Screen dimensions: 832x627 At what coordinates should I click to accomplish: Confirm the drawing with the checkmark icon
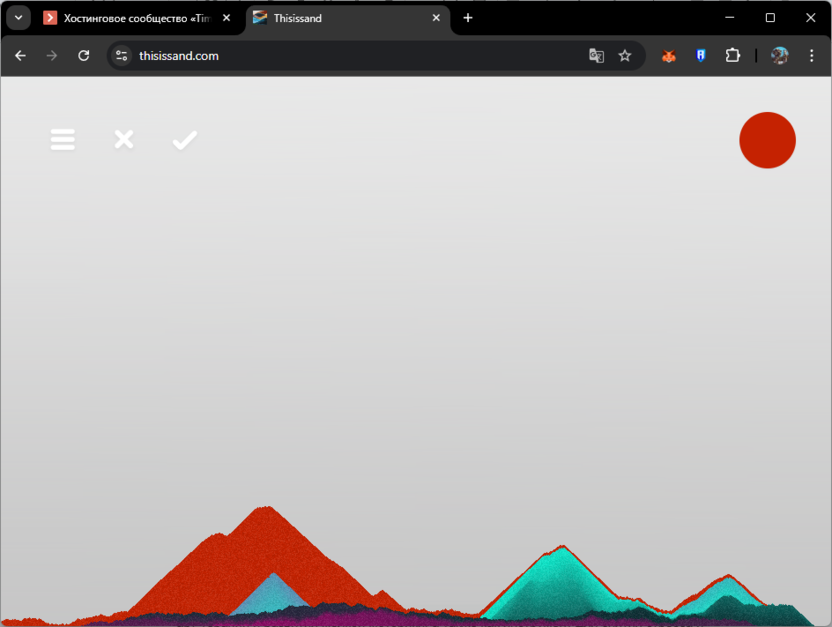[x=185, y=140]
